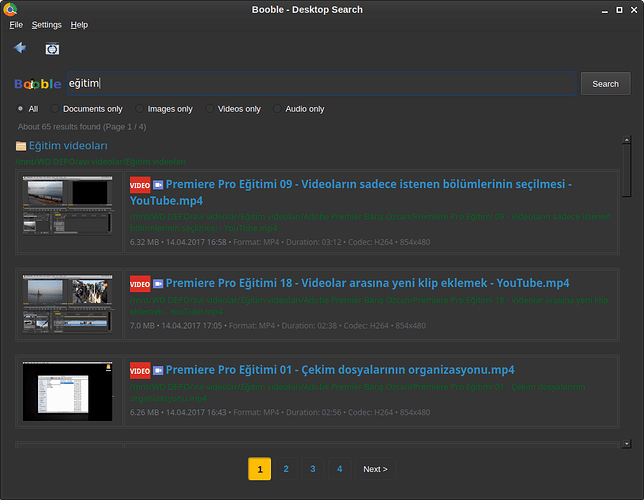Click the folder path under Eğitim videoları

(x=101, y=161)
